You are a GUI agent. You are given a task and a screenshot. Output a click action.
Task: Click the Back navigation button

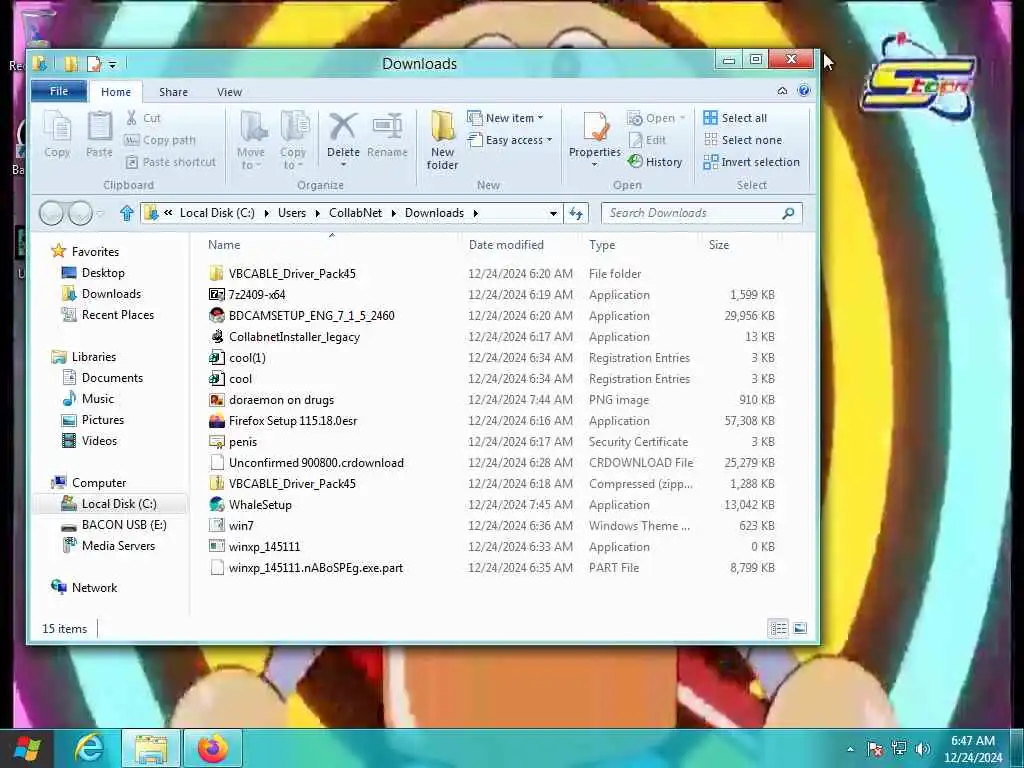(x=52, y=213)
